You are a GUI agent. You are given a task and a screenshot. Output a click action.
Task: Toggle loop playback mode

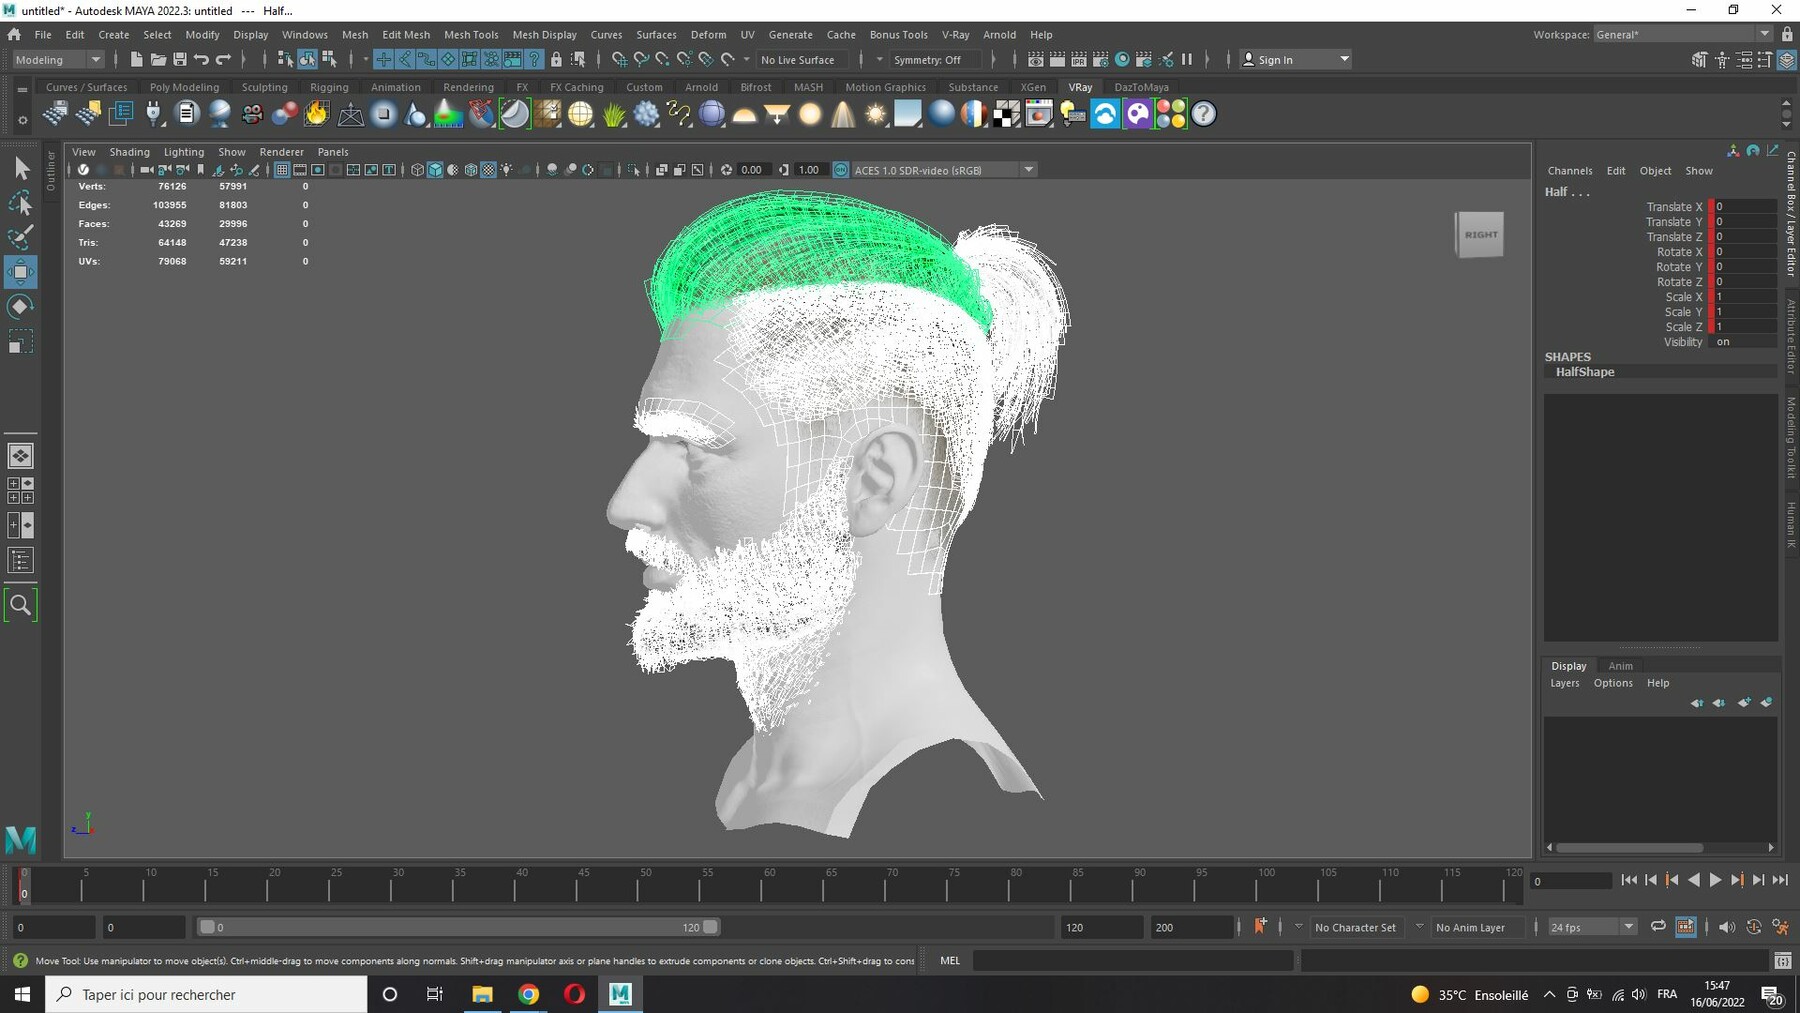(x=1658, y=927)
